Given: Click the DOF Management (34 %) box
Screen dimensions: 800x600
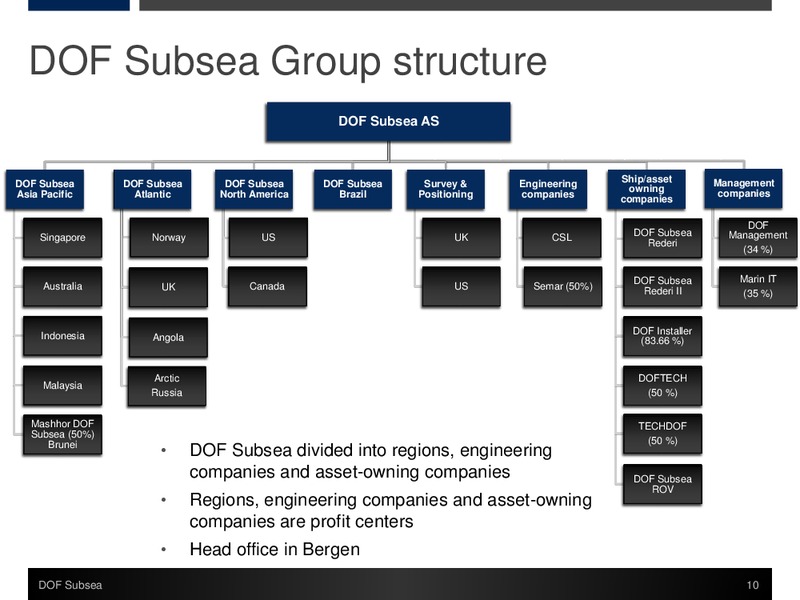Looking at the screenshot, I should [758, 238].
